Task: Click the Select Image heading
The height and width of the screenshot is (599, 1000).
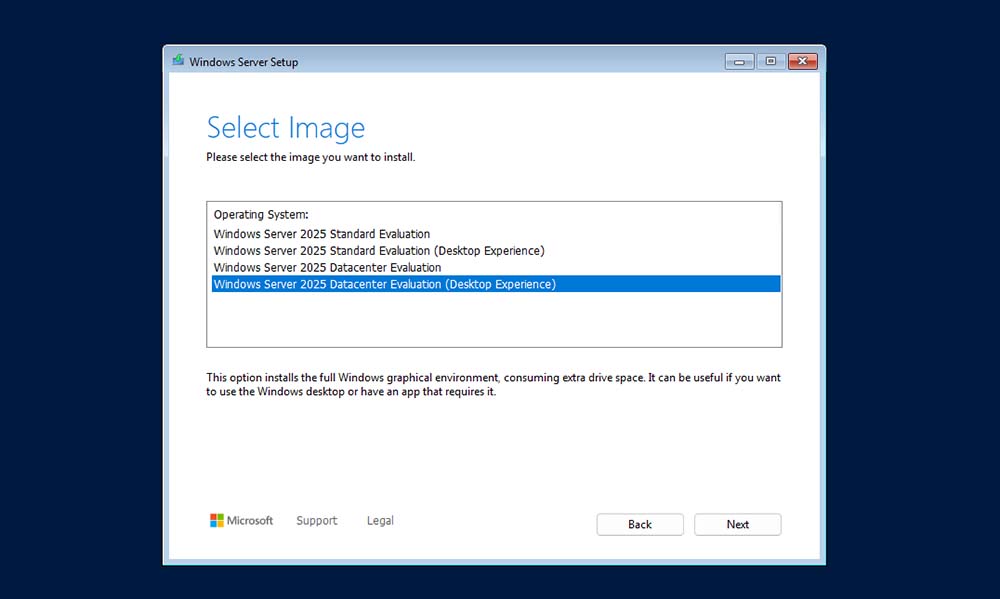Action: 285,128
